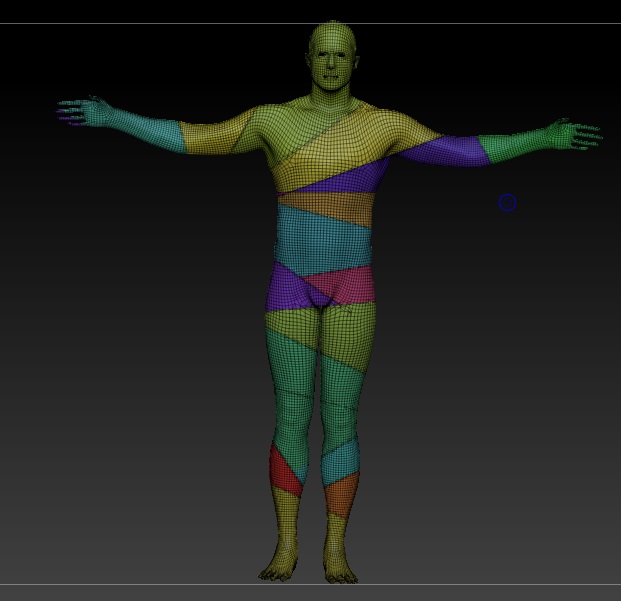The image size is (621, 601).
Task: Click the orange polygroup on the lower leg
Action: coord(341,496)
